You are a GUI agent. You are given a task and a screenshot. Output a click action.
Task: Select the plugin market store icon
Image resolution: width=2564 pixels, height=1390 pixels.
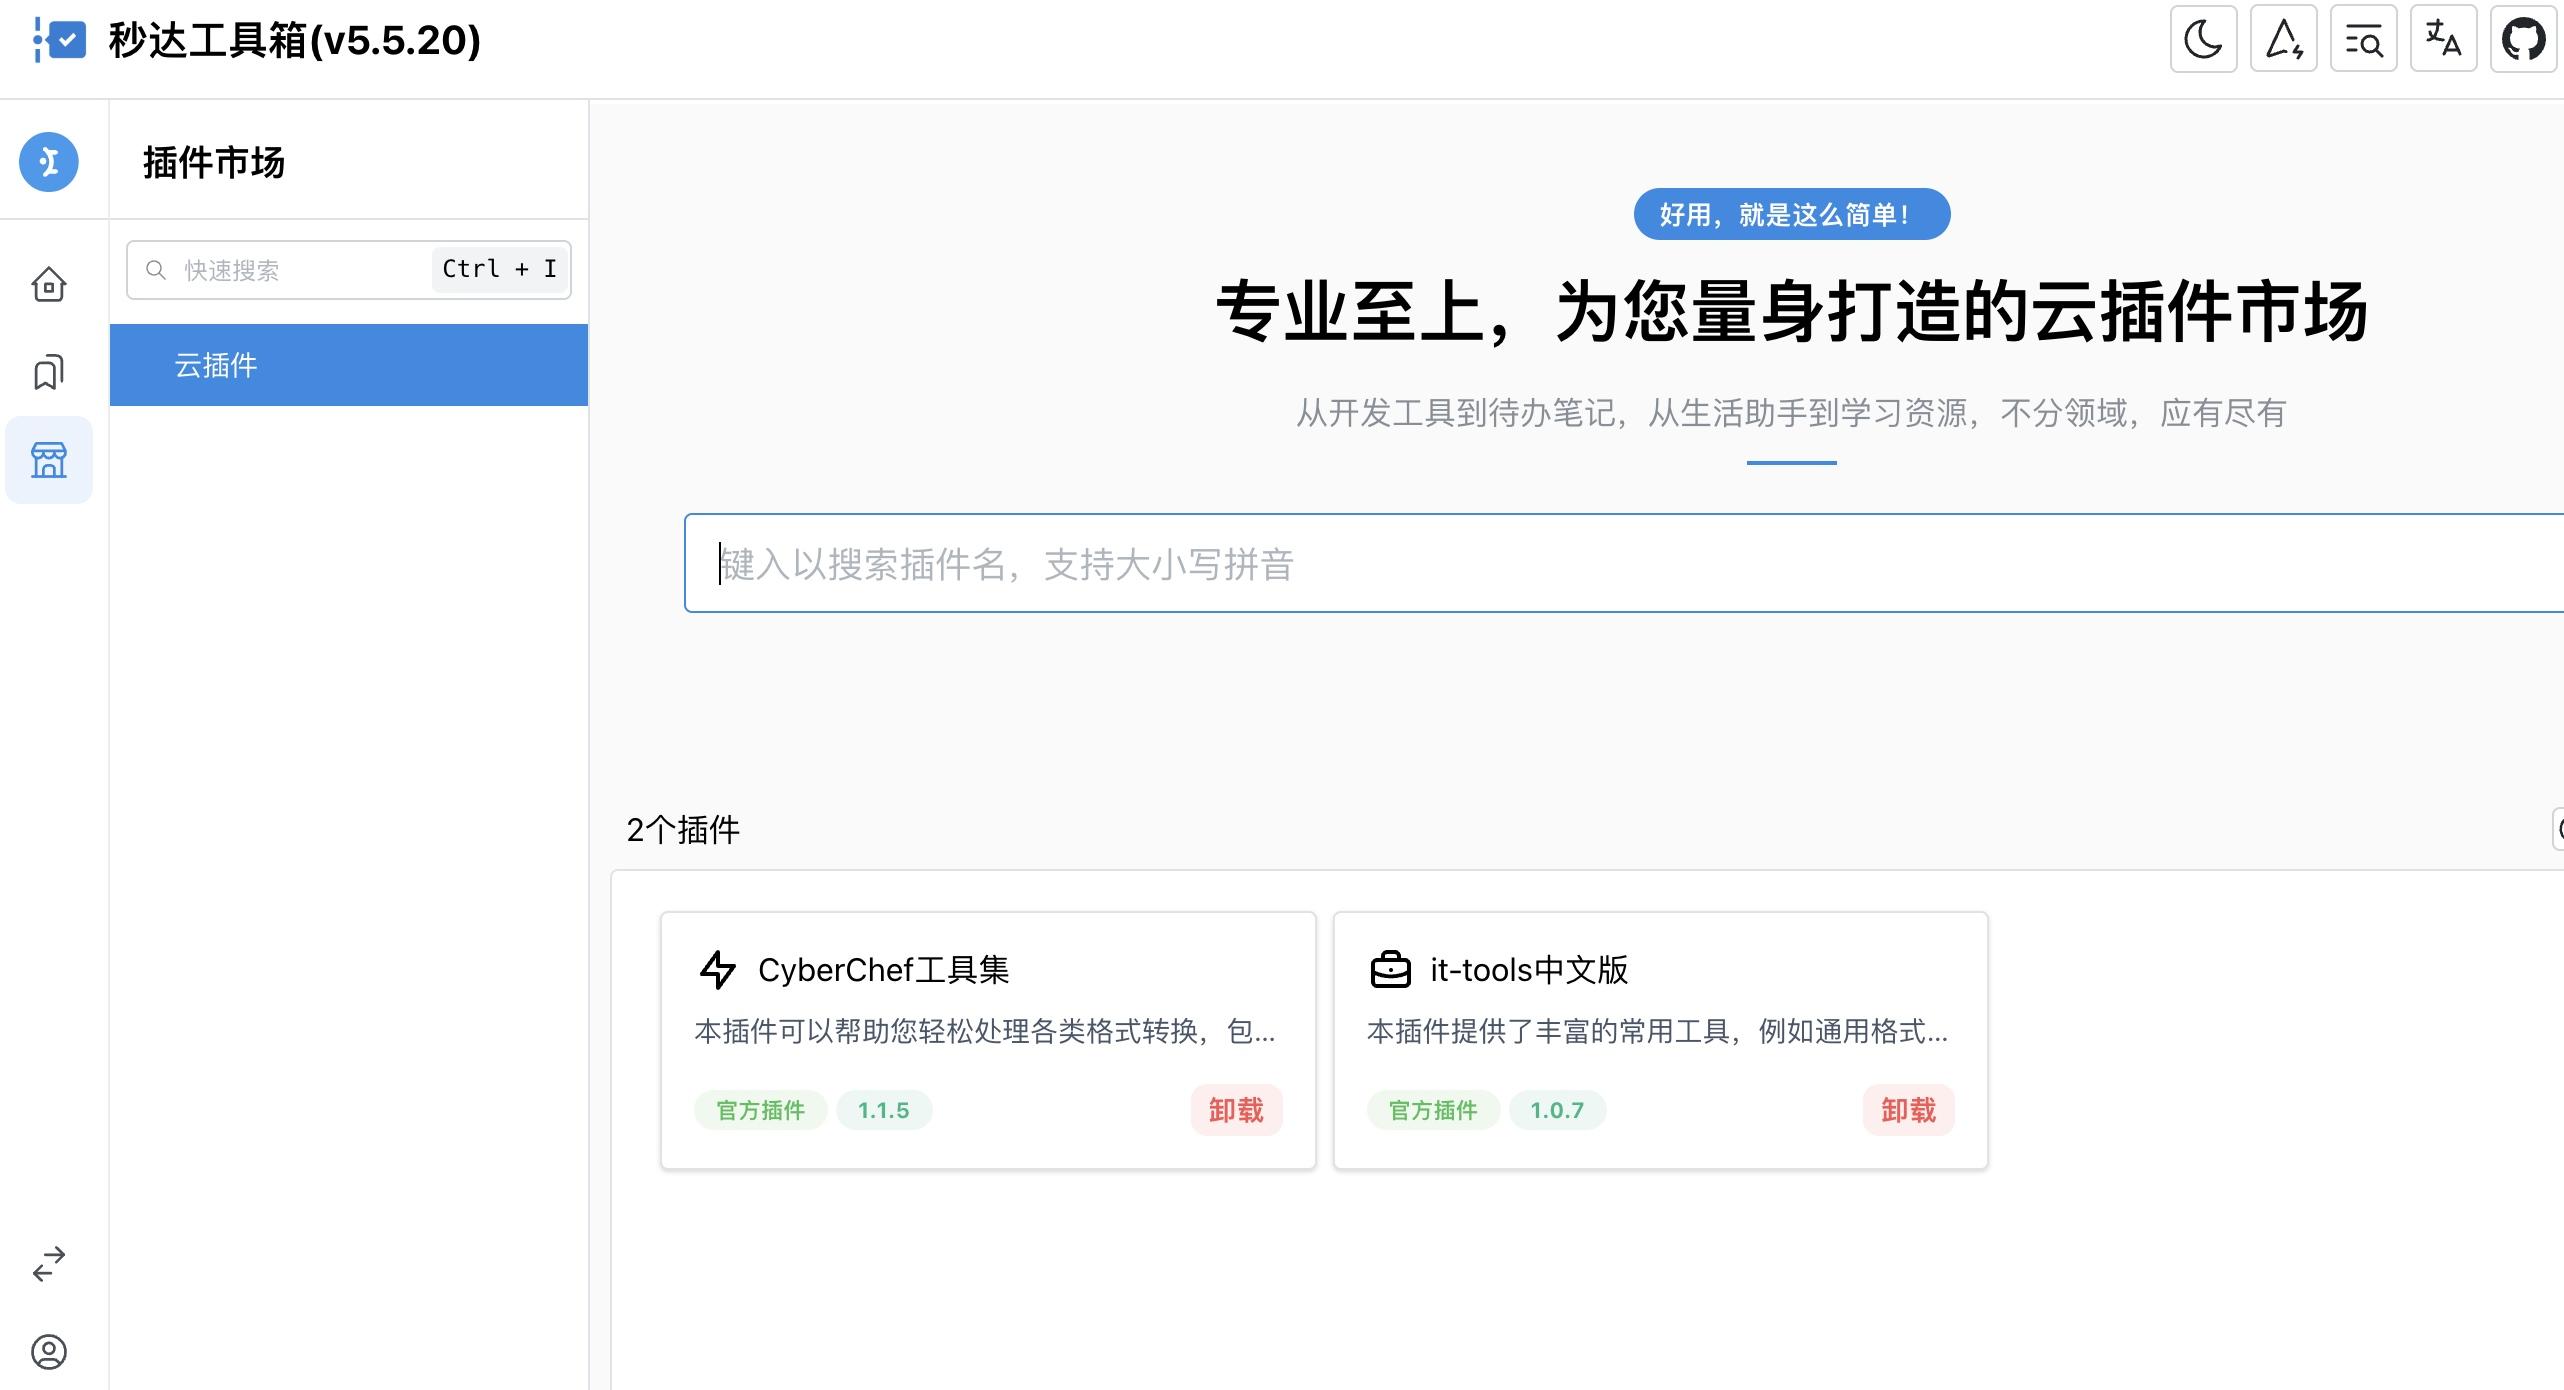coord(49,460)
